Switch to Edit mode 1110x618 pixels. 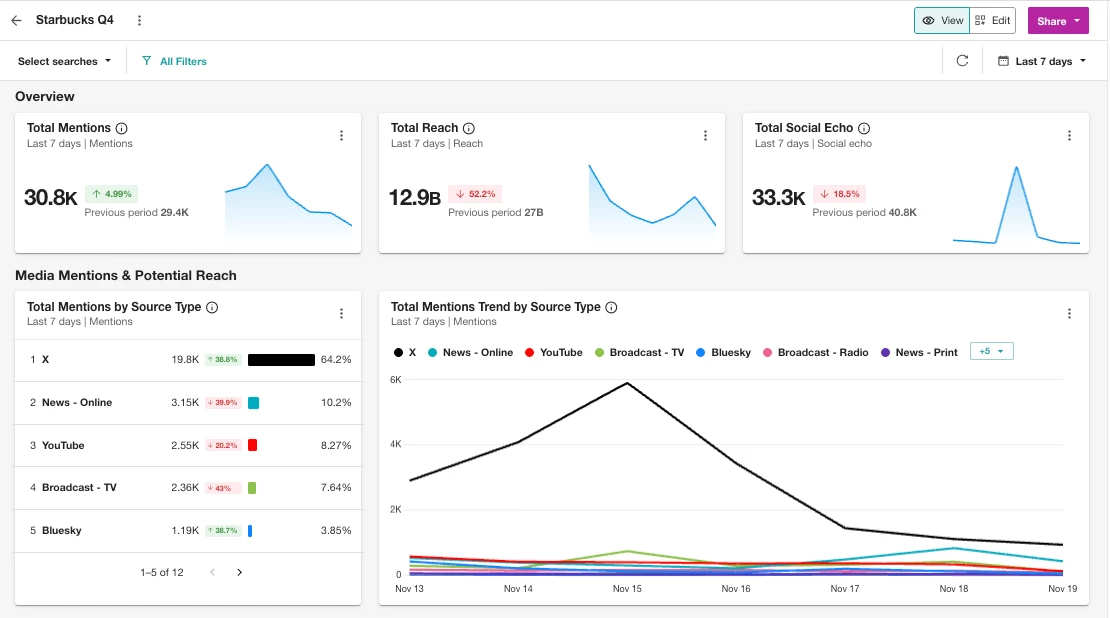[x=992, y=21]
